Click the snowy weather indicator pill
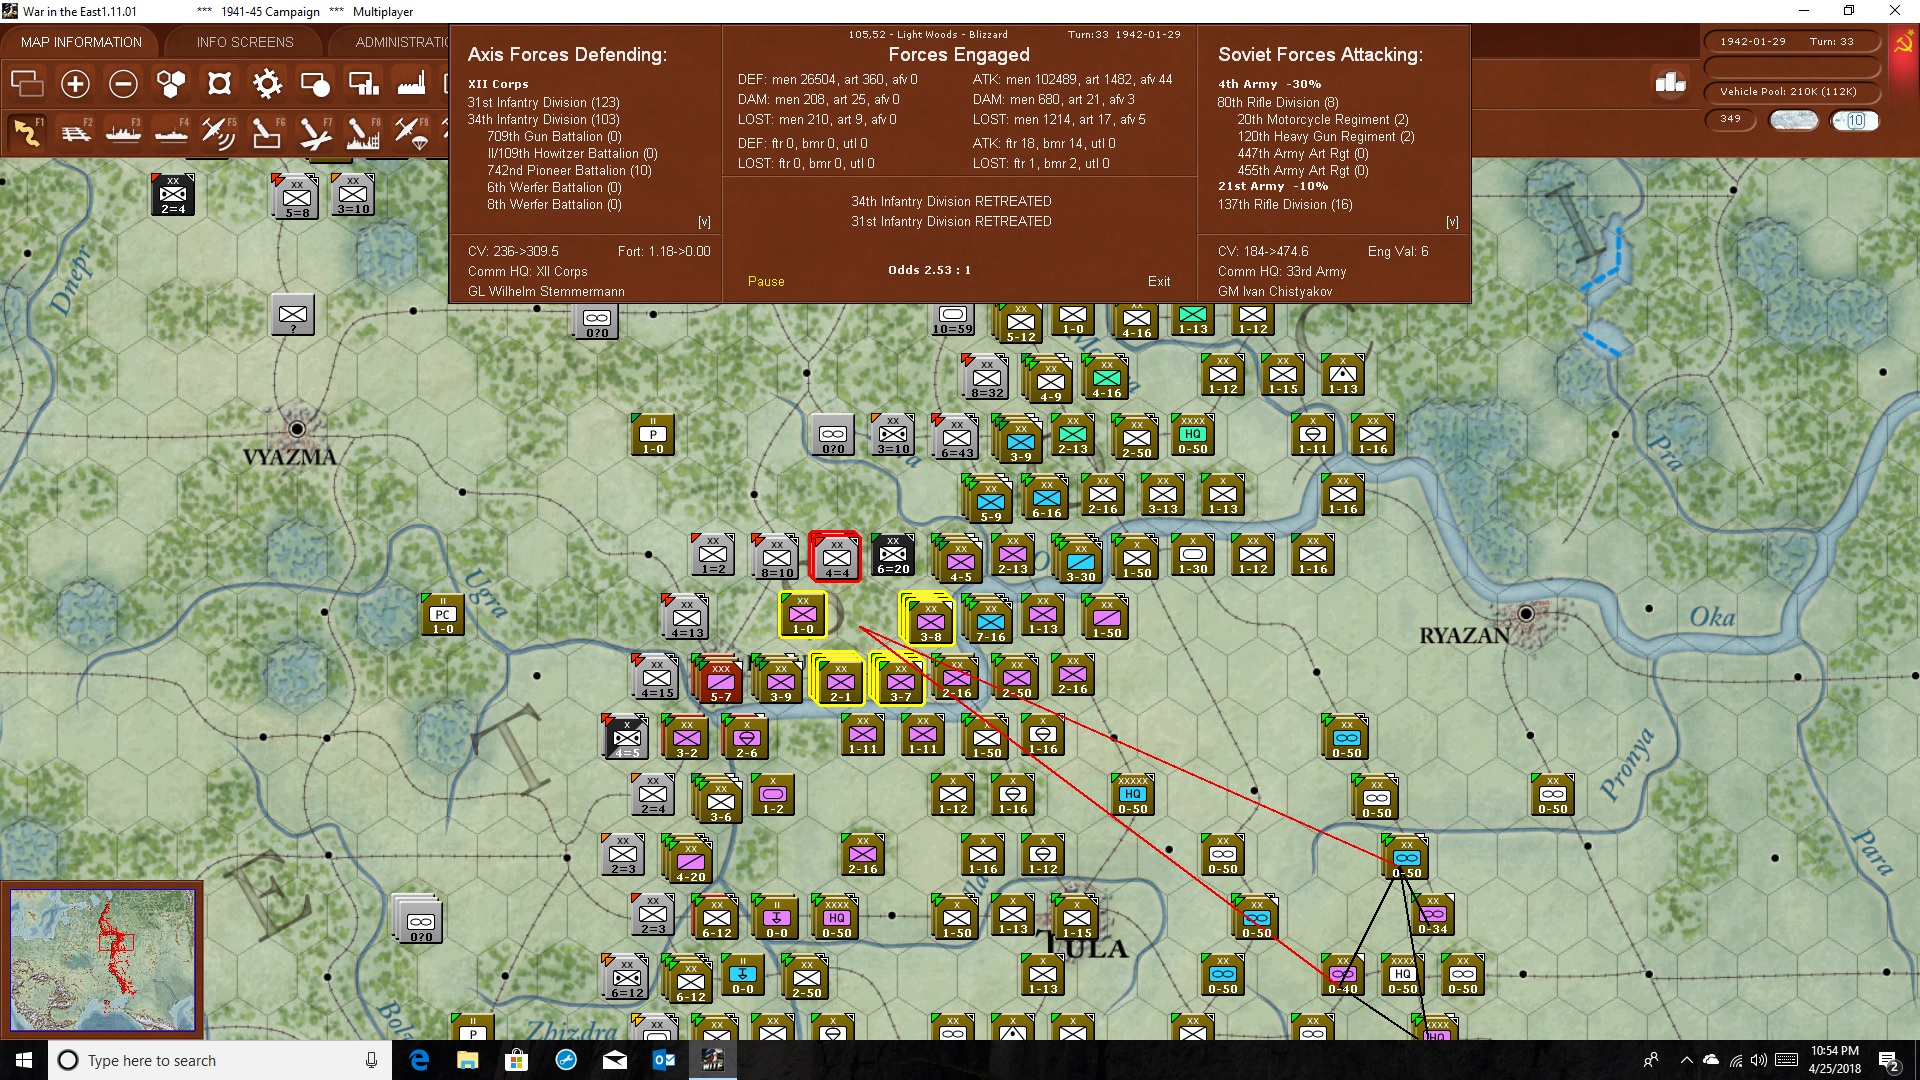The height and width of the screenshot is (1080, 1920). 1793,121
